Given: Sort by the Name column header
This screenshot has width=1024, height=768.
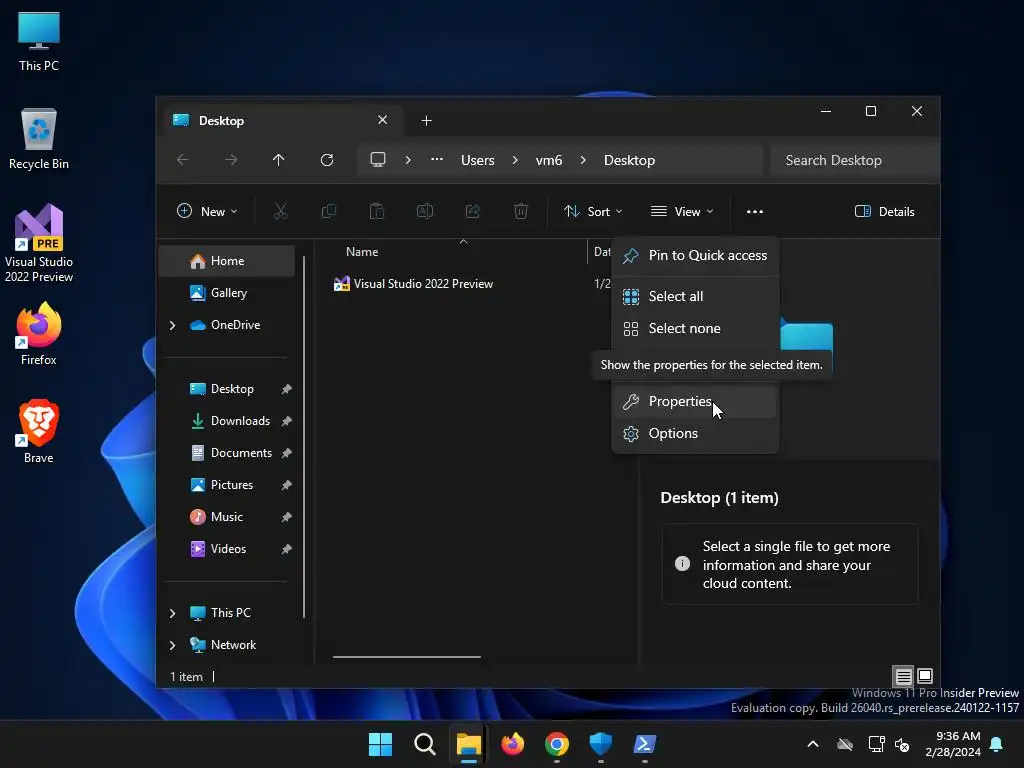Looking at the screenshot, I should [362, 251].
